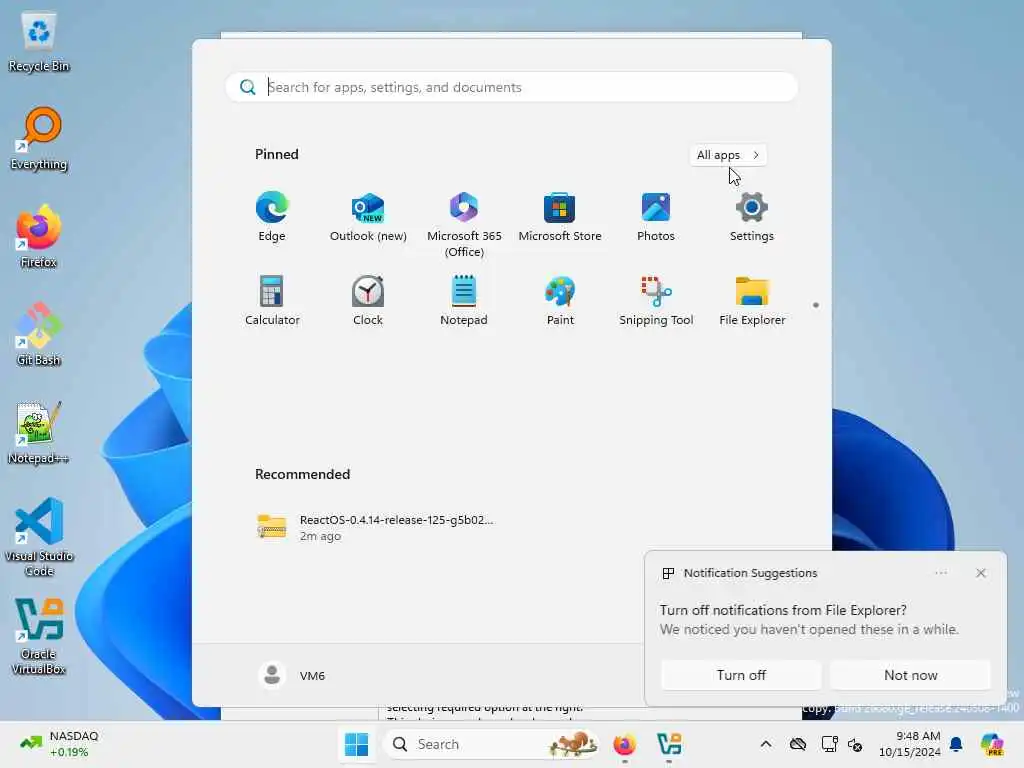Image resolution: width=1024 pixels, height=768 pixels.
Task: Open the Clock app
Action: click(368, 300)
